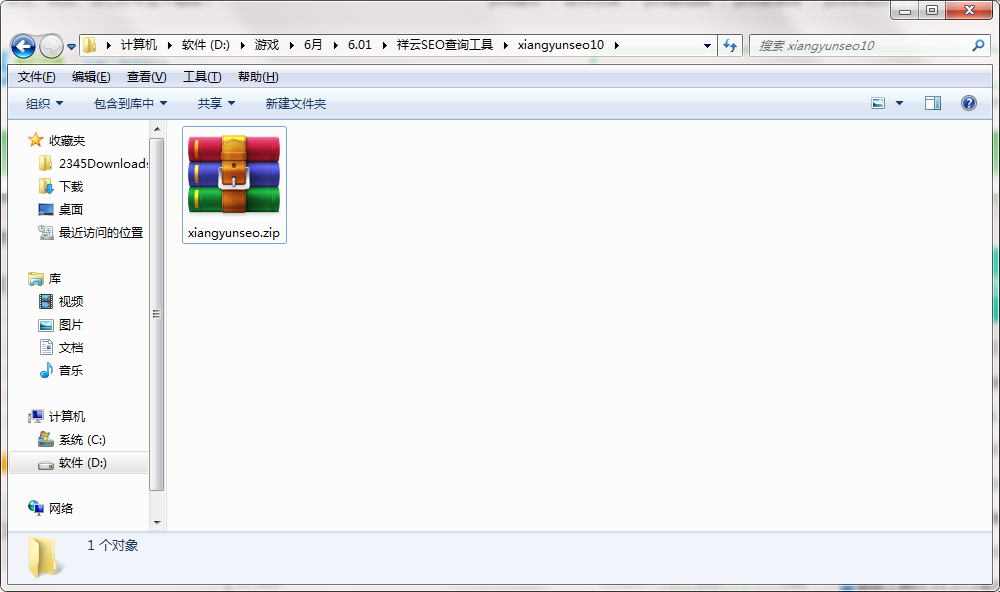Select the 系统 (C:) drive
This screenshot has height=592, width=1000.
[x=82, y=440]
